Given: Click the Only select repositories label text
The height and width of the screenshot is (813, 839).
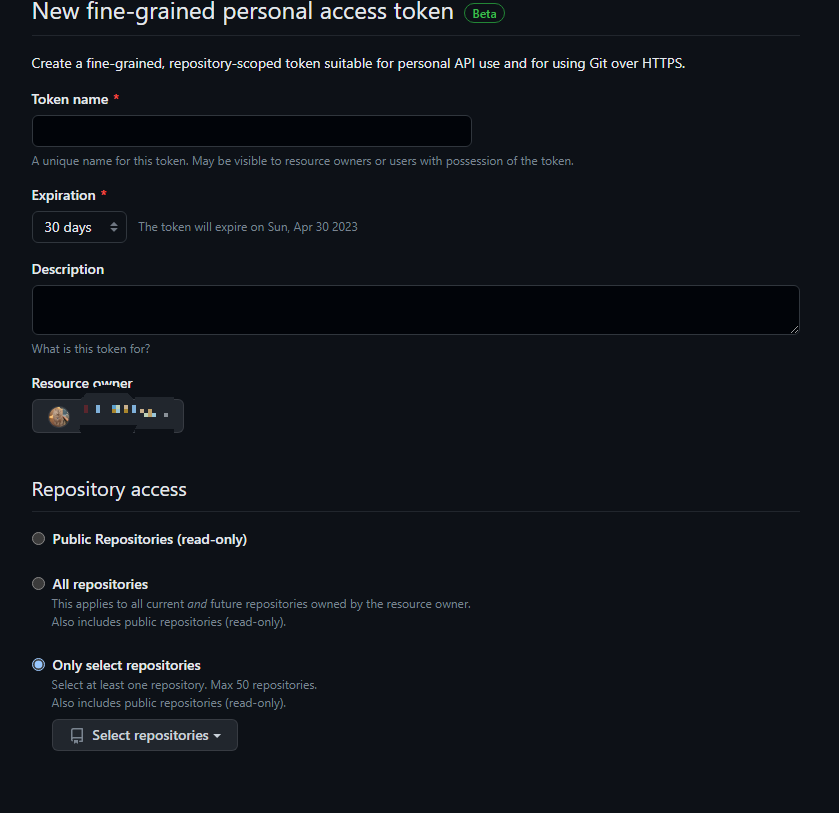Looking at the screenshot, I should pos(126,665).
